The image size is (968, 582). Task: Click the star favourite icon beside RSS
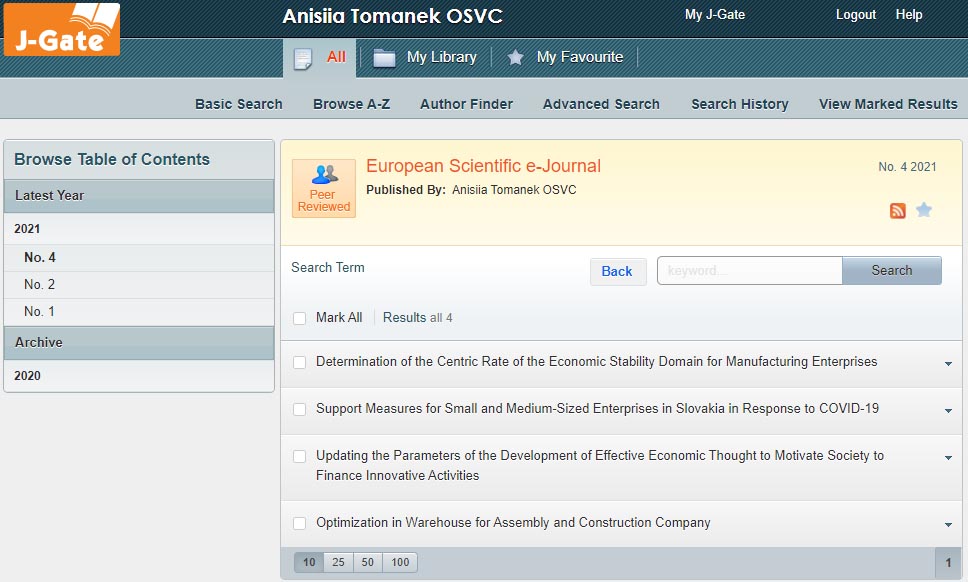[x=924, y=210]
